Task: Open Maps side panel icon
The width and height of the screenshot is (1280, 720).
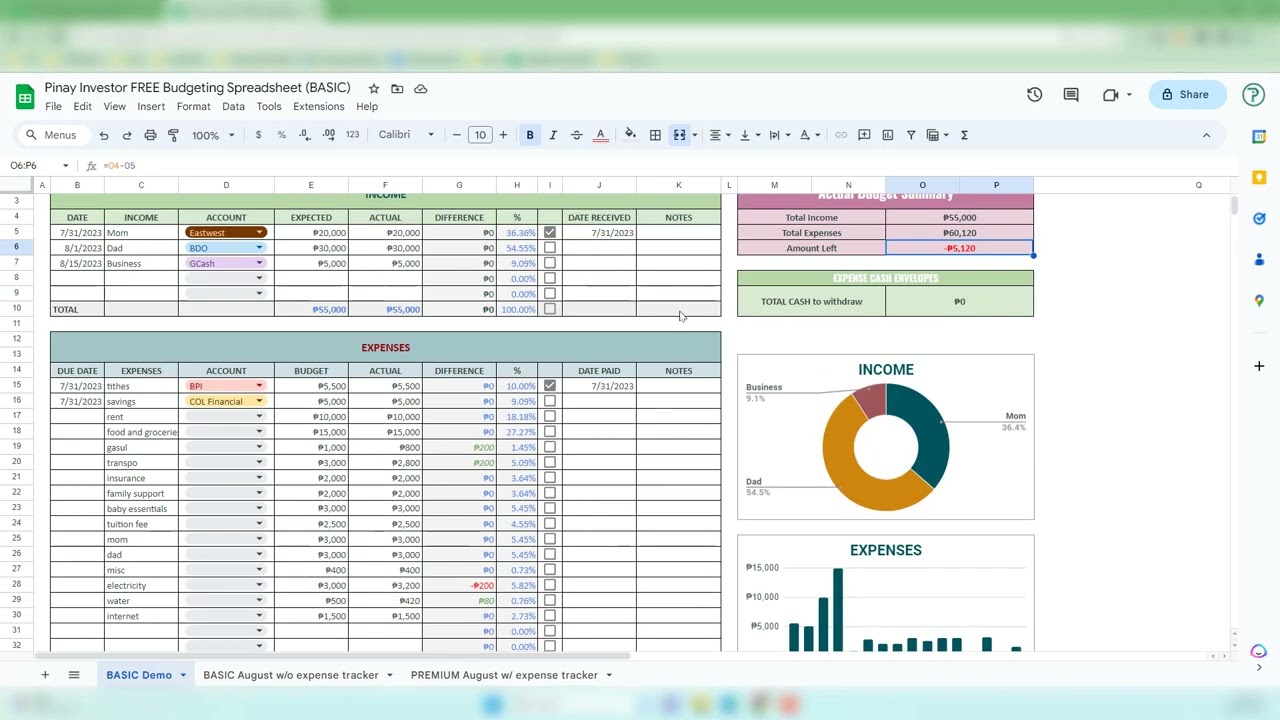Action: click(1259, 300)
